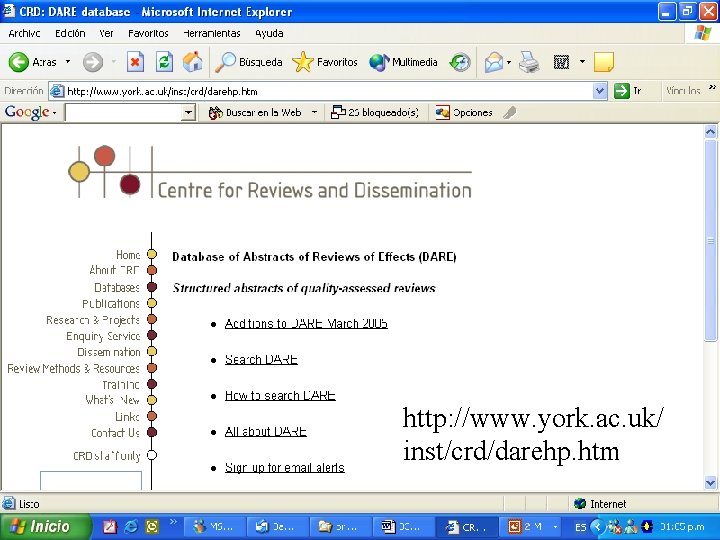The height and width of the screenshot is (540, 720).
Task: Click the yellow note icon in the toolbar
Action: coord(603,62)
